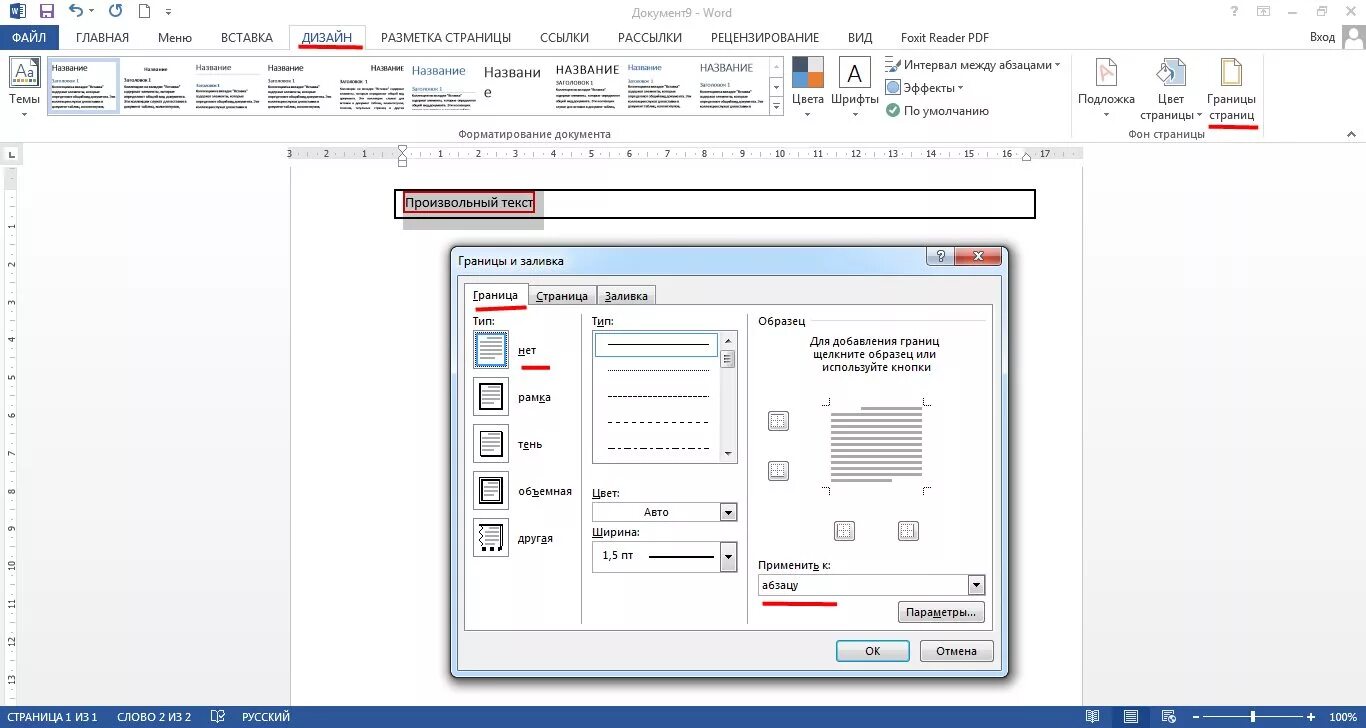Click the Redo arrow icon
Image resolution: width=1366 pixels, height=728 pixels.
click(x=115, y=12)
